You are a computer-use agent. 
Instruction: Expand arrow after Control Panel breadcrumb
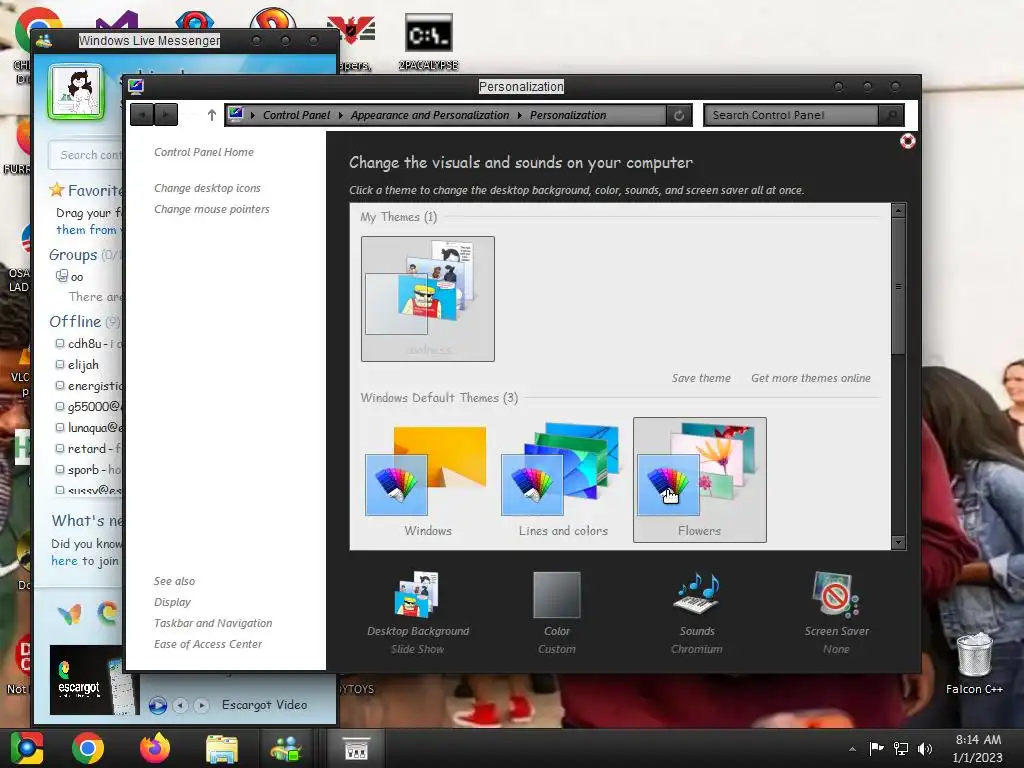pyautogui.click(x=340, y=115)
